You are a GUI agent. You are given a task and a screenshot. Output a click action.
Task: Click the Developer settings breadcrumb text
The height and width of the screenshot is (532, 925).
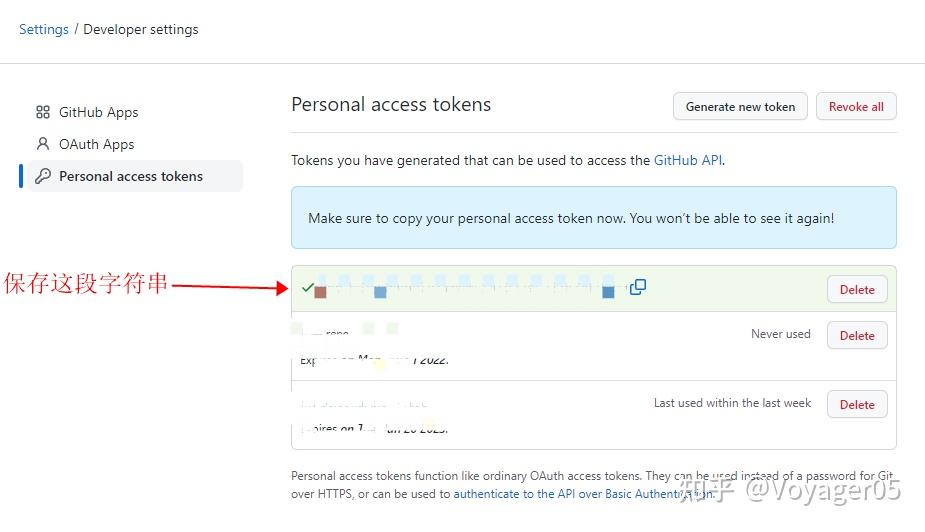click(x=140, y=29)
